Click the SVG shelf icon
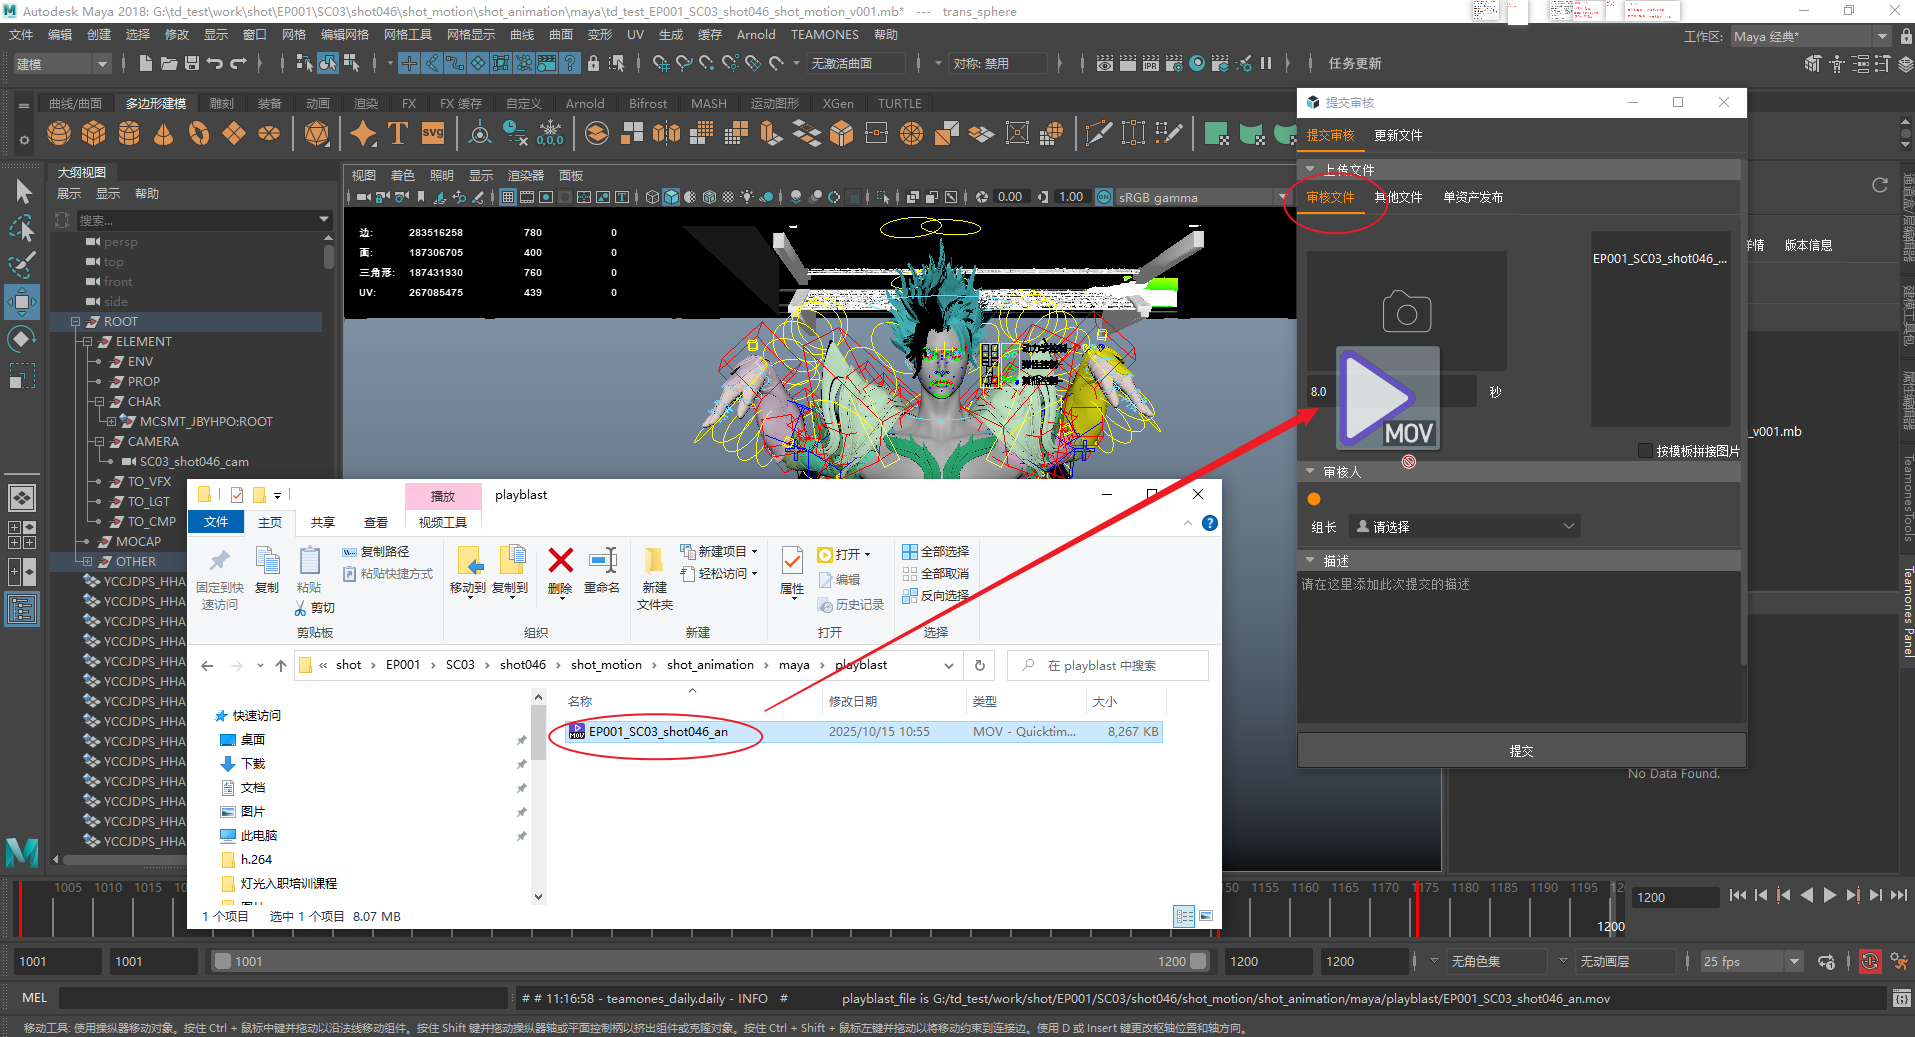 433,133
